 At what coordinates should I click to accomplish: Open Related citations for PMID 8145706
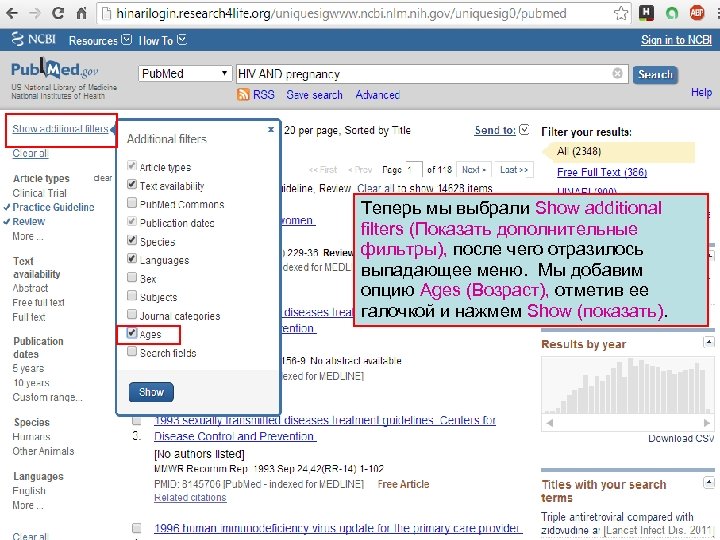[x=190, y=497]
